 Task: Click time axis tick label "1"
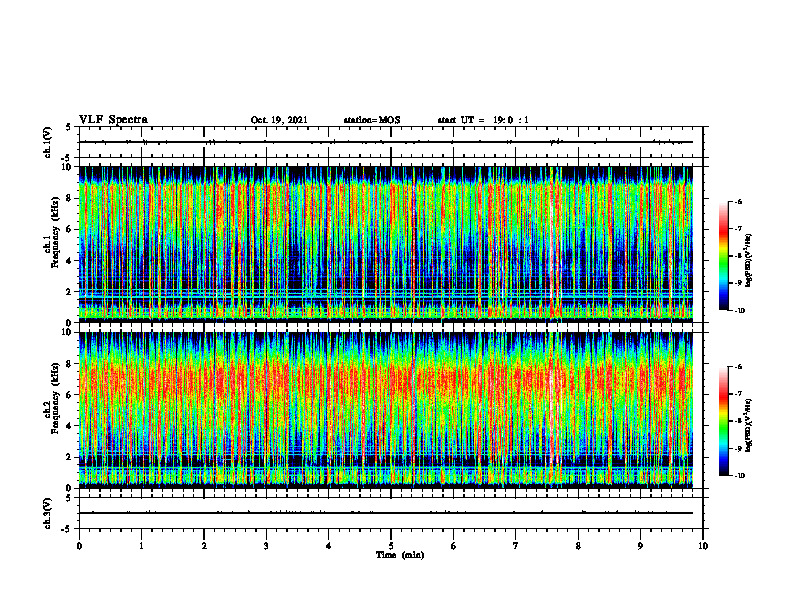pyautogui.click(x=141, y=546)
